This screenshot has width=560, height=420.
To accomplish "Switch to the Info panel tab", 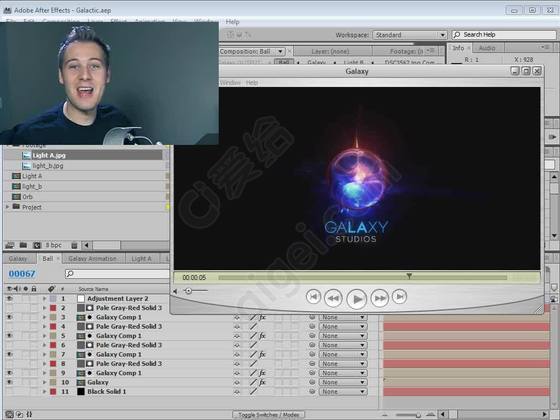I will [x=458, y=48].
